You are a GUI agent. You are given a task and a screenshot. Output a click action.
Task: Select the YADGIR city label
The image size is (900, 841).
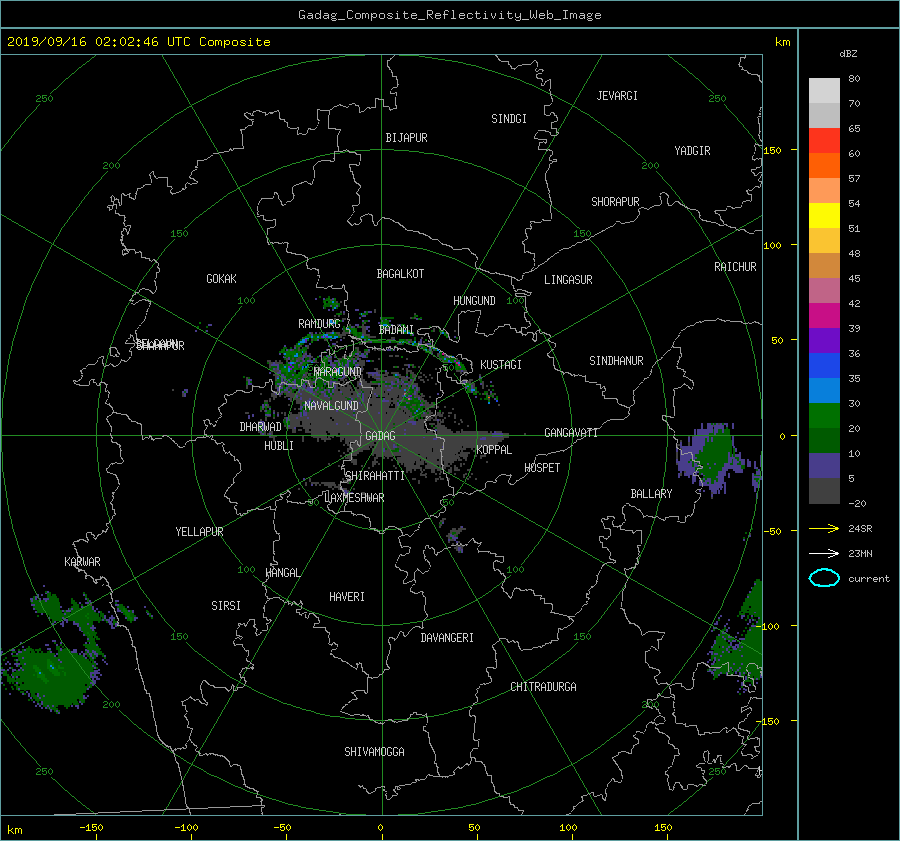[x=692, y=151]
